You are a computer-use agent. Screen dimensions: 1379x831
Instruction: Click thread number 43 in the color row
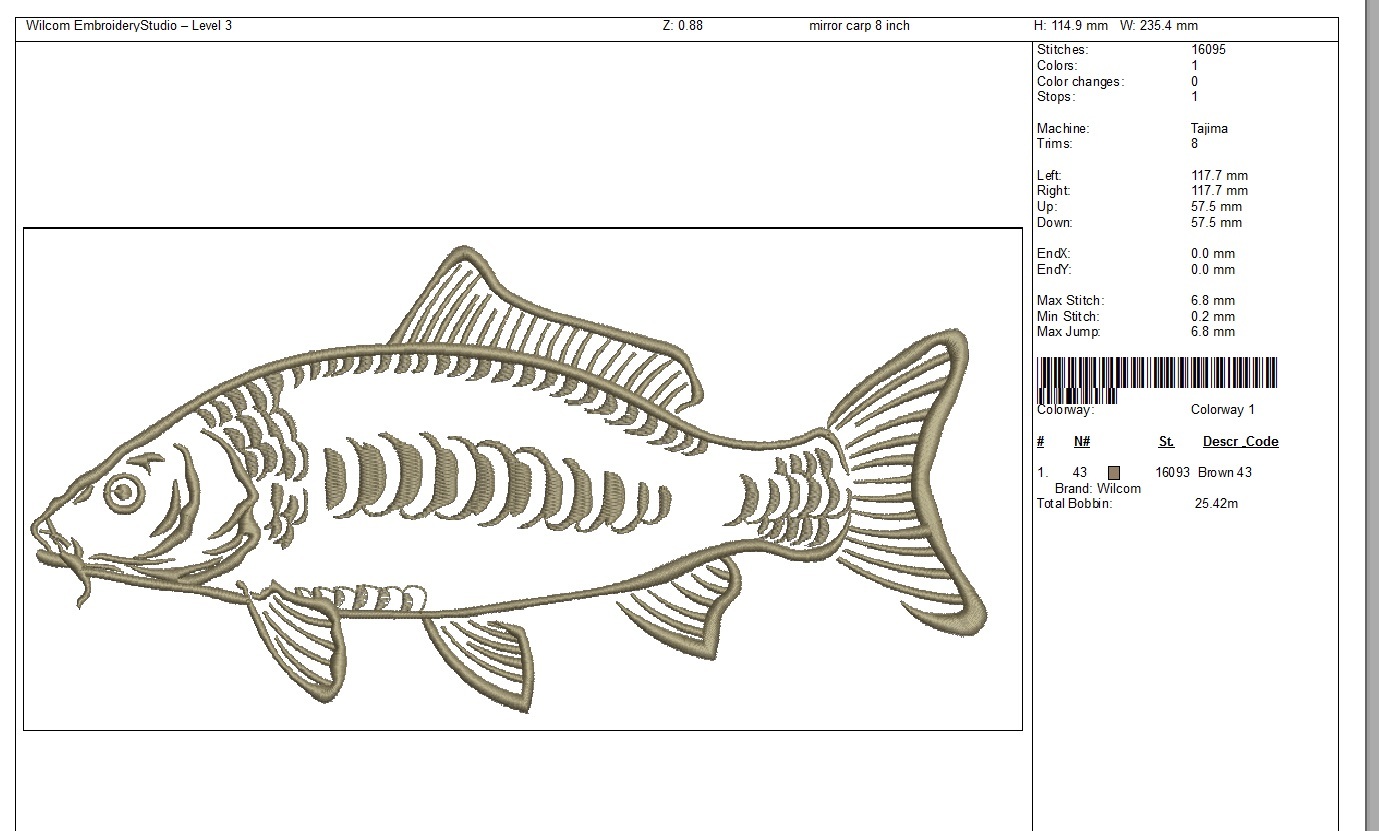pos(1080,473)
